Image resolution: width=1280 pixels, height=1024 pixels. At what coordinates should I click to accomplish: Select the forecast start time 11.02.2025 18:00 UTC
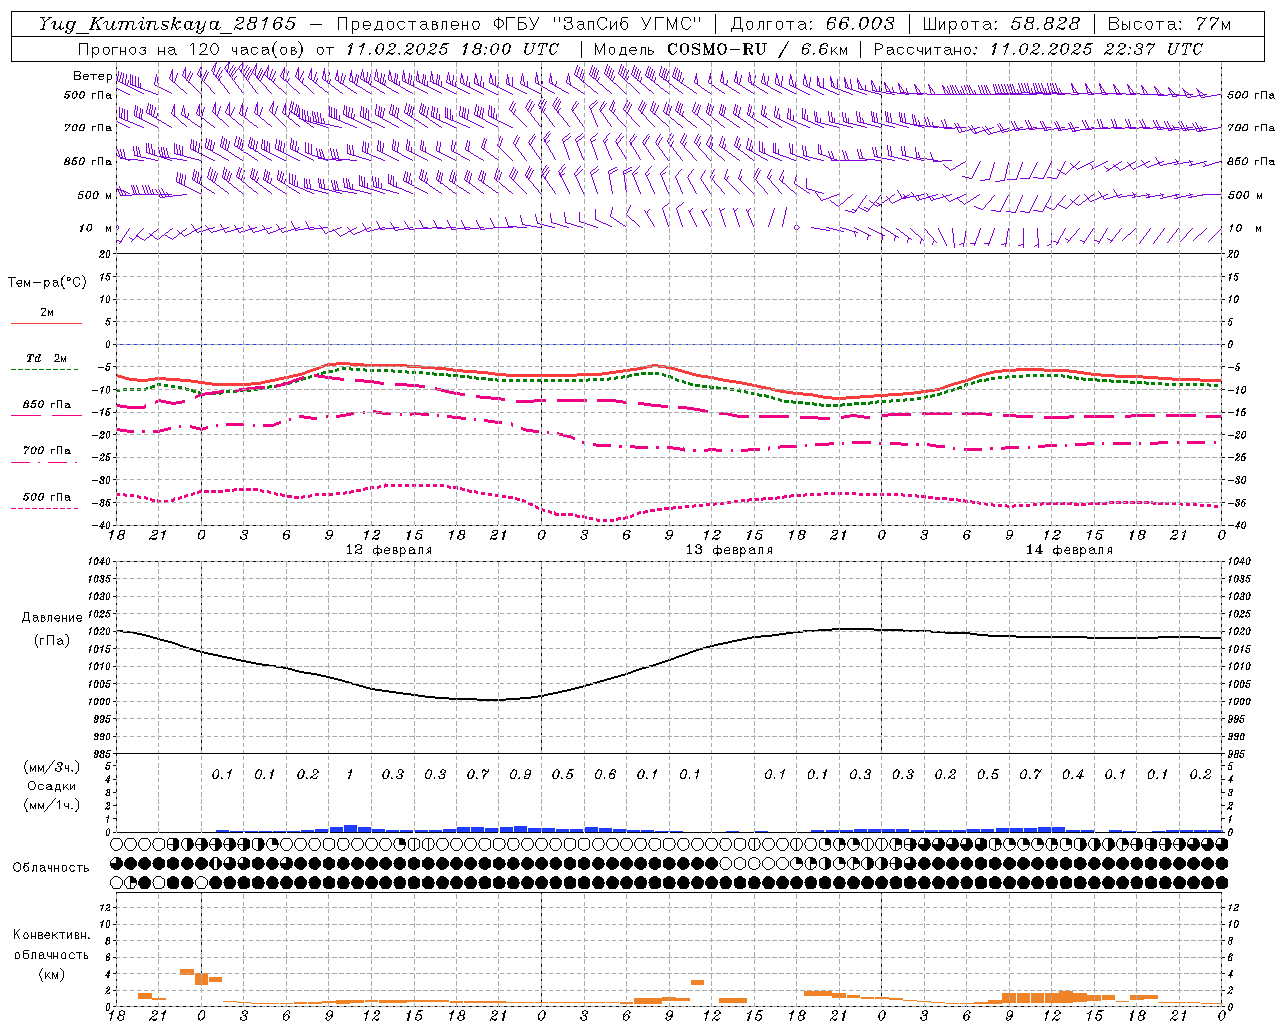[x=452, y=49]
